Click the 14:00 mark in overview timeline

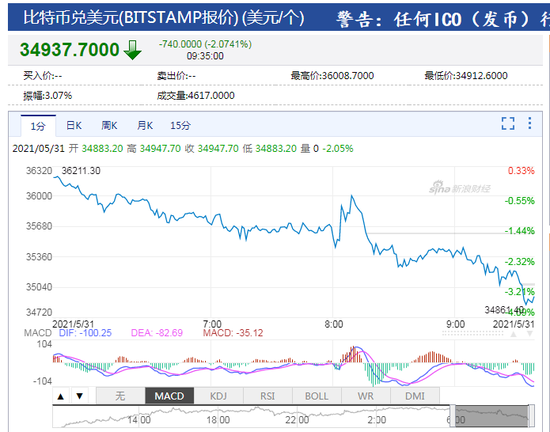139,420
